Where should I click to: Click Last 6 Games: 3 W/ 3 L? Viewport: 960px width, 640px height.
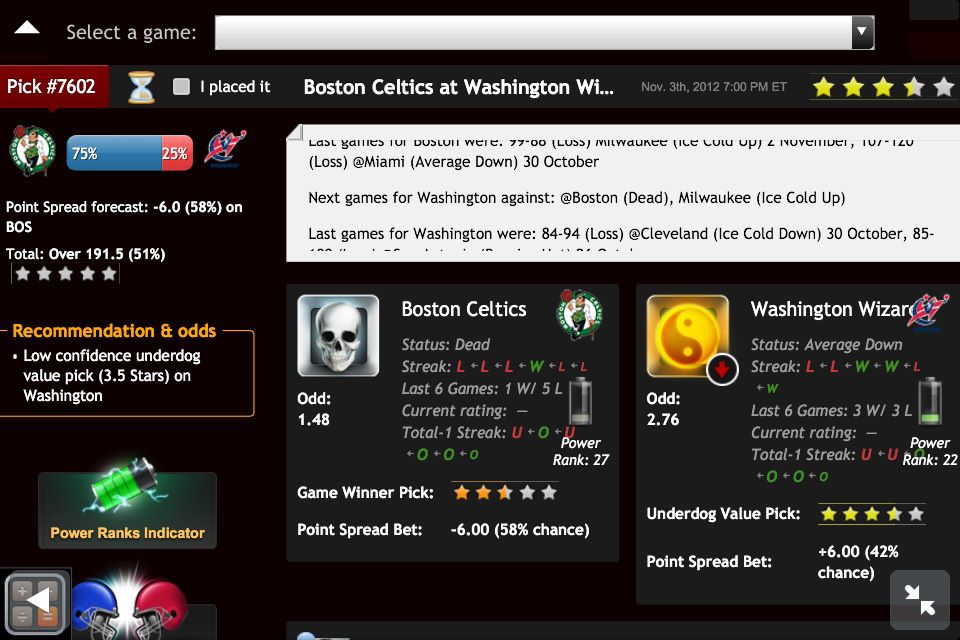831,411
